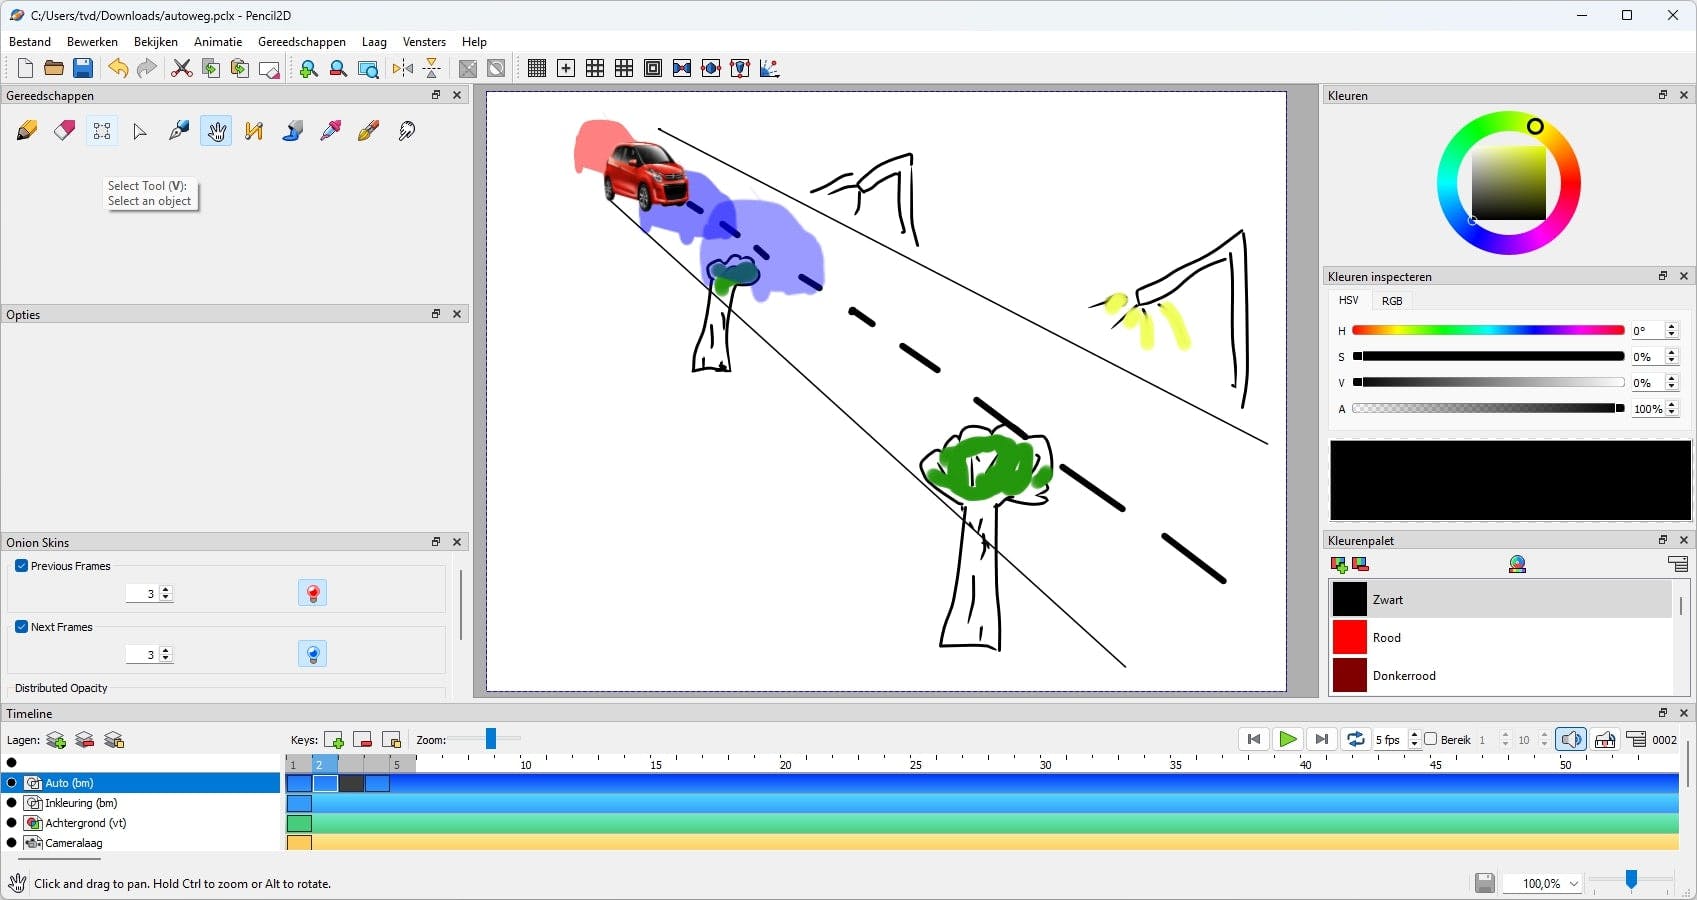Increase the fps spinner value
The image size is (1697, 900).
click(1414, 735)
